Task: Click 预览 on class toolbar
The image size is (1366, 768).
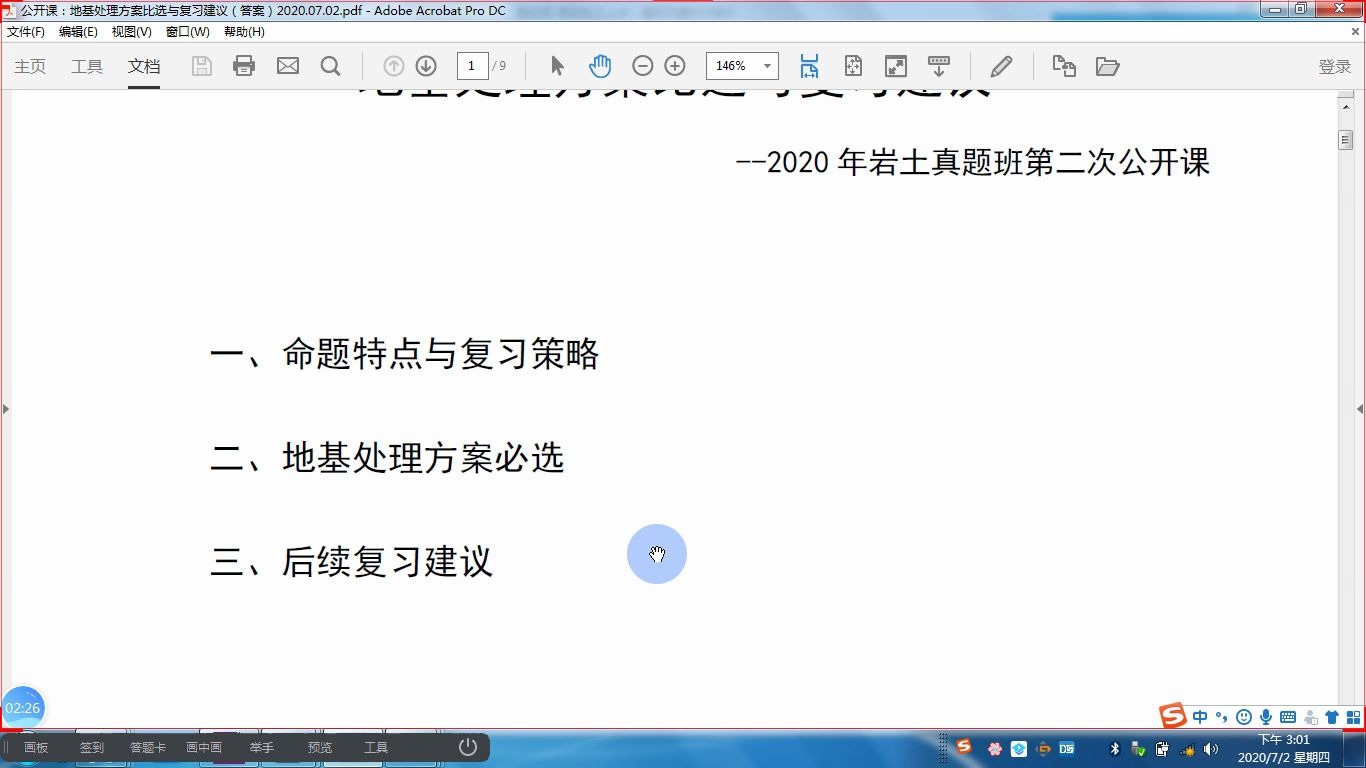Action: point(320,748)
